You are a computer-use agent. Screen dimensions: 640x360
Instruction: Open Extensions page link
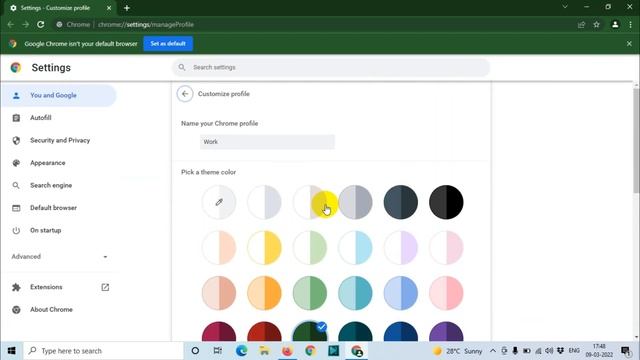click(x=59, y=287)
